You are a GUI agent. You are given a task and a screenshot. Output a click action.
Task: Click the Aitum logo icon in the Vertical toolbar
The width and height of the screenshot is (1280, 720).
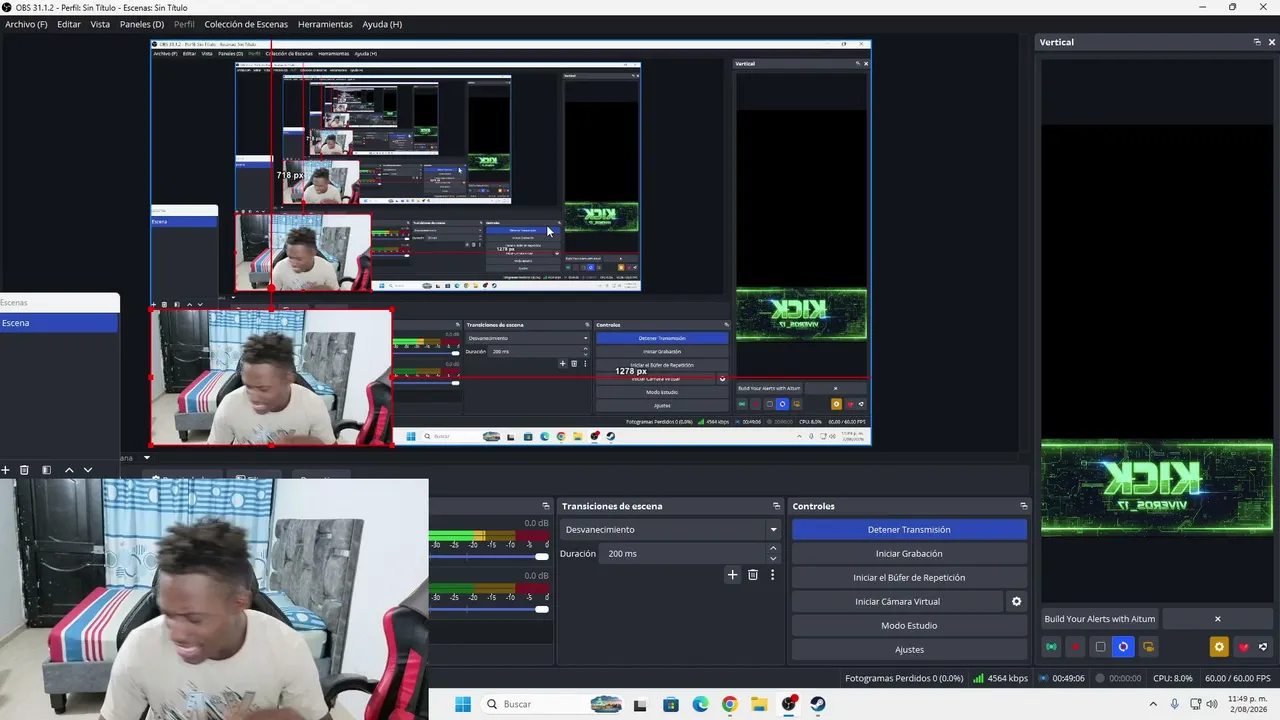click(1264, 647)
